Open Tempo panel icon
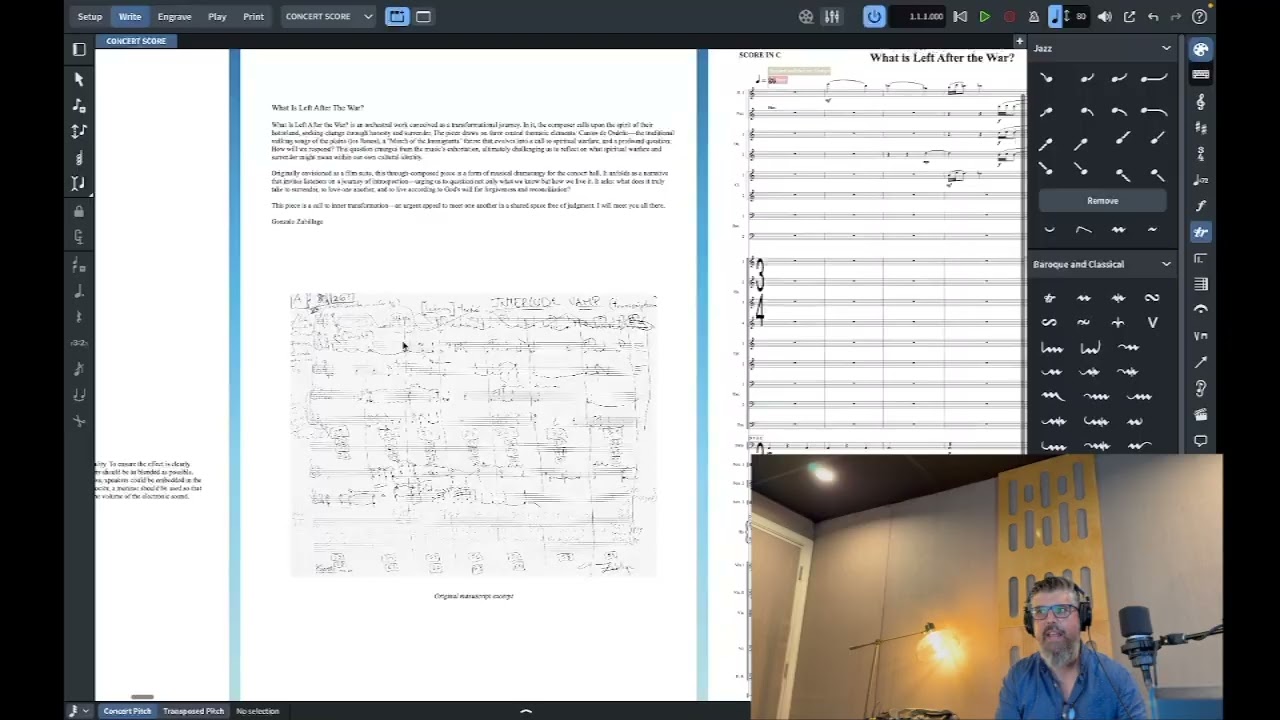The height and width of the screenshot is (720, 1280). tap(1201, 180)
